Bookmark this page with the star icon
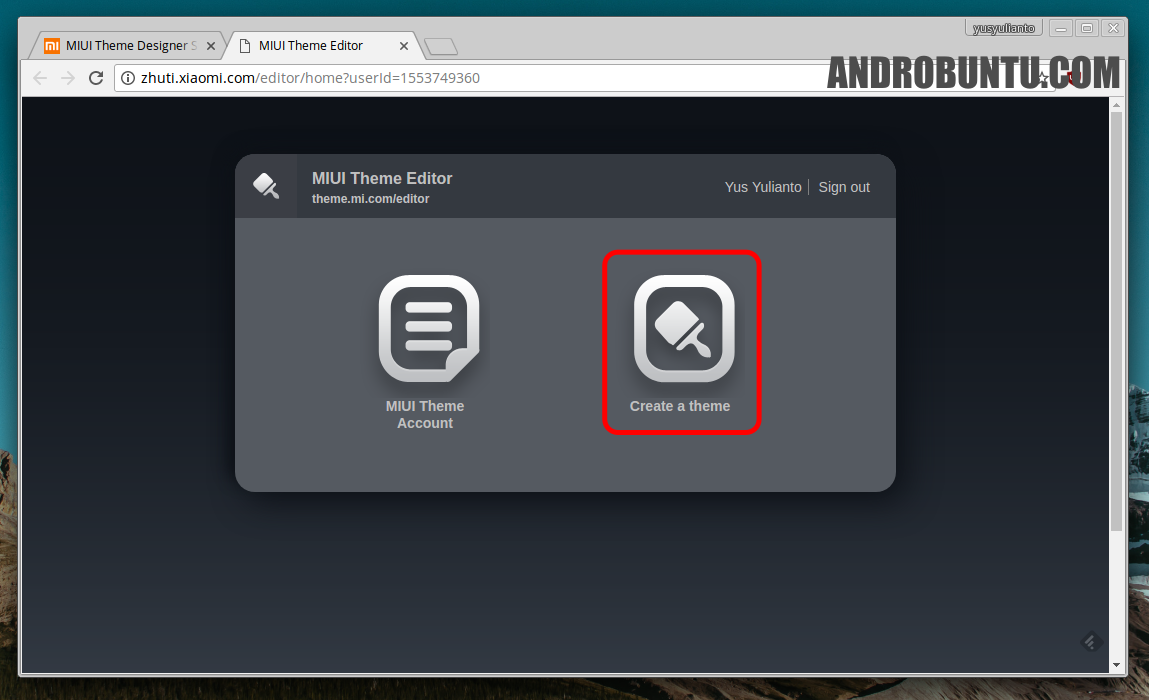1149x700 pixels. [1043, 78]
